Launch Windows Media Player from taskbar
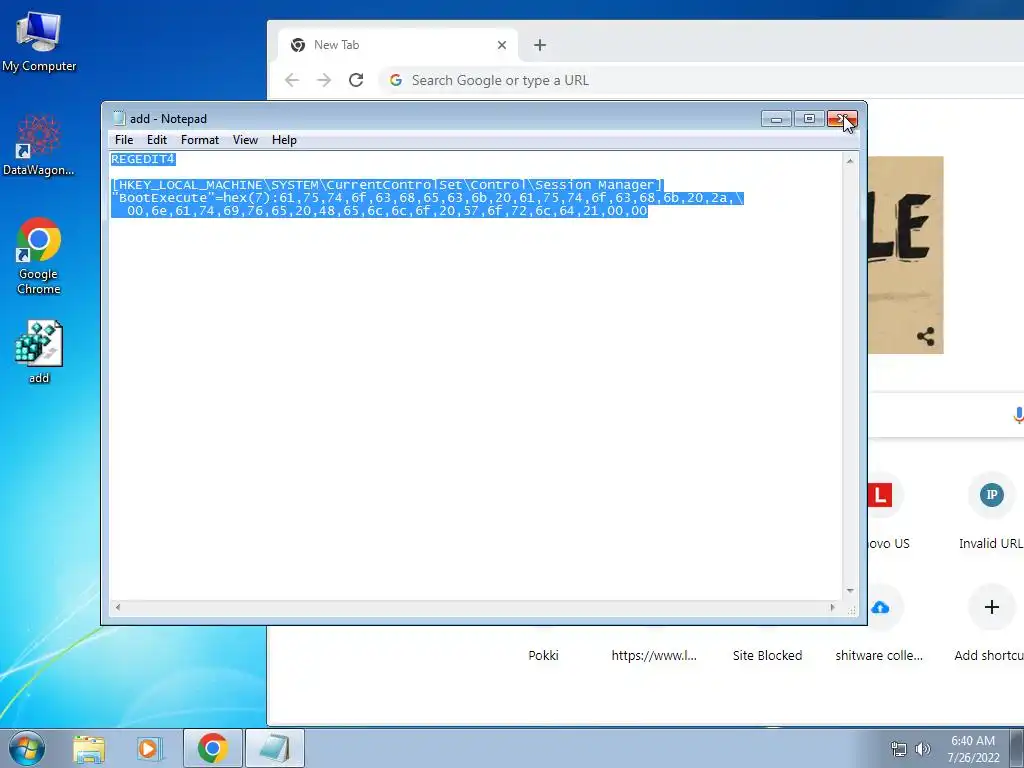This screenshot has height=768, width=1024. [149, 748]
